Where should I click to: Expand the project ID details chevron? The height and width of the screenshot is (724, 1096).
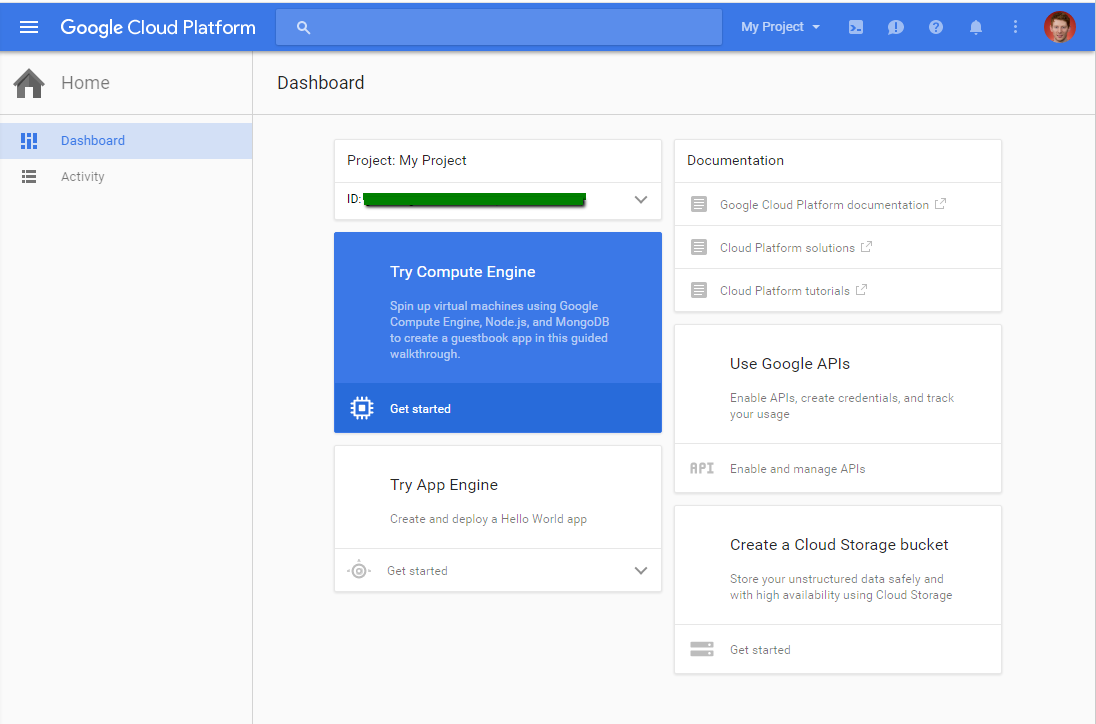pyautogui.click(x=641, y=200)
